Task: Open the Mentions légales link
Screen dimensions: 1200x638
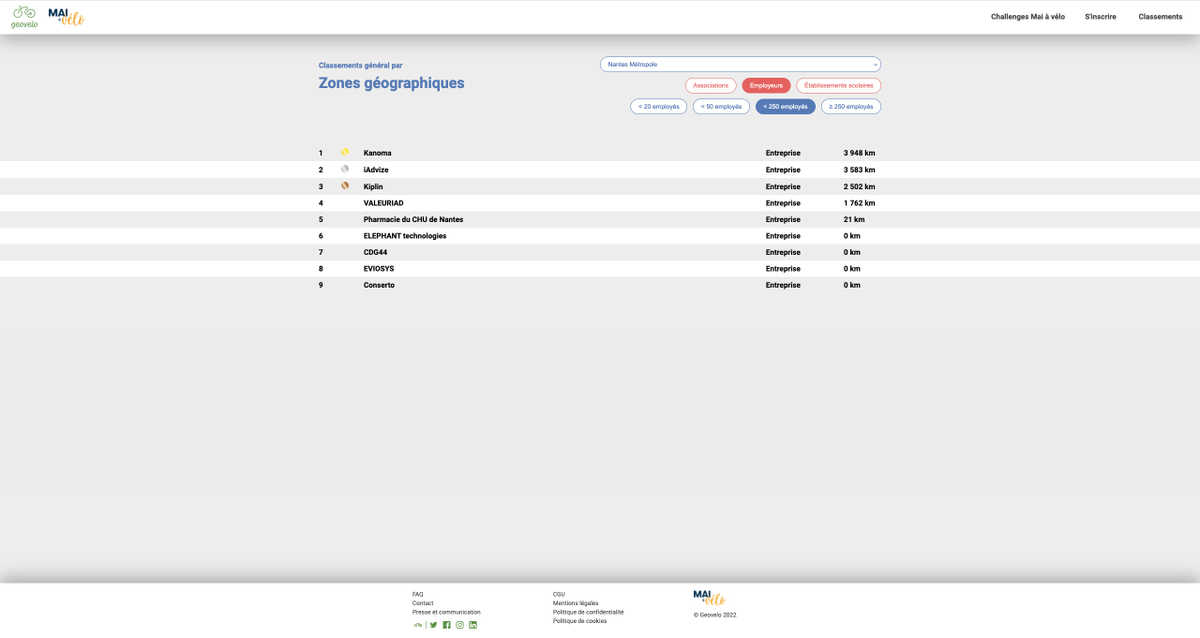Action: point(576,603)
